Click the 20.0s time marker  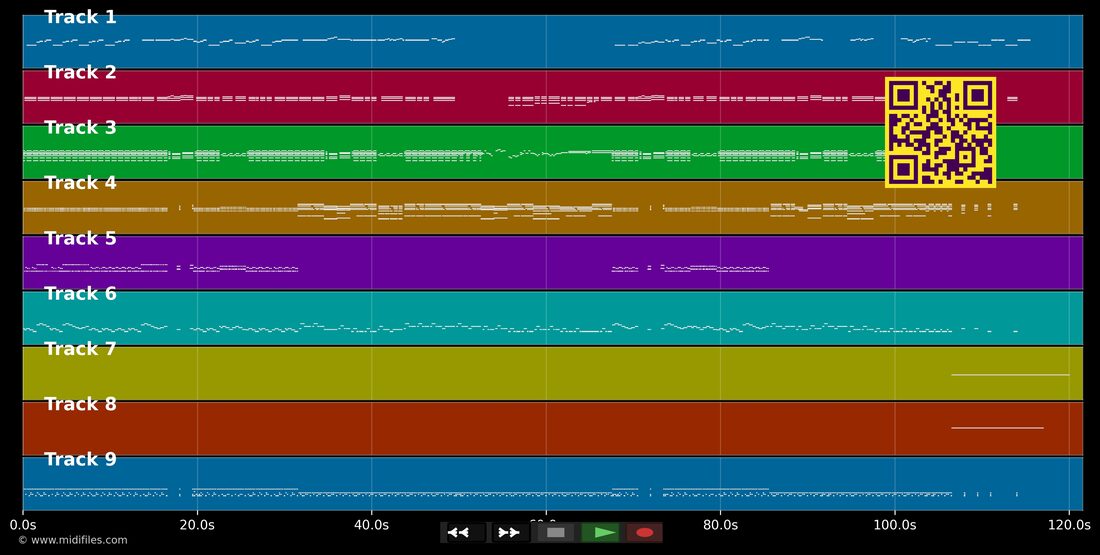[x=197, y=525]
